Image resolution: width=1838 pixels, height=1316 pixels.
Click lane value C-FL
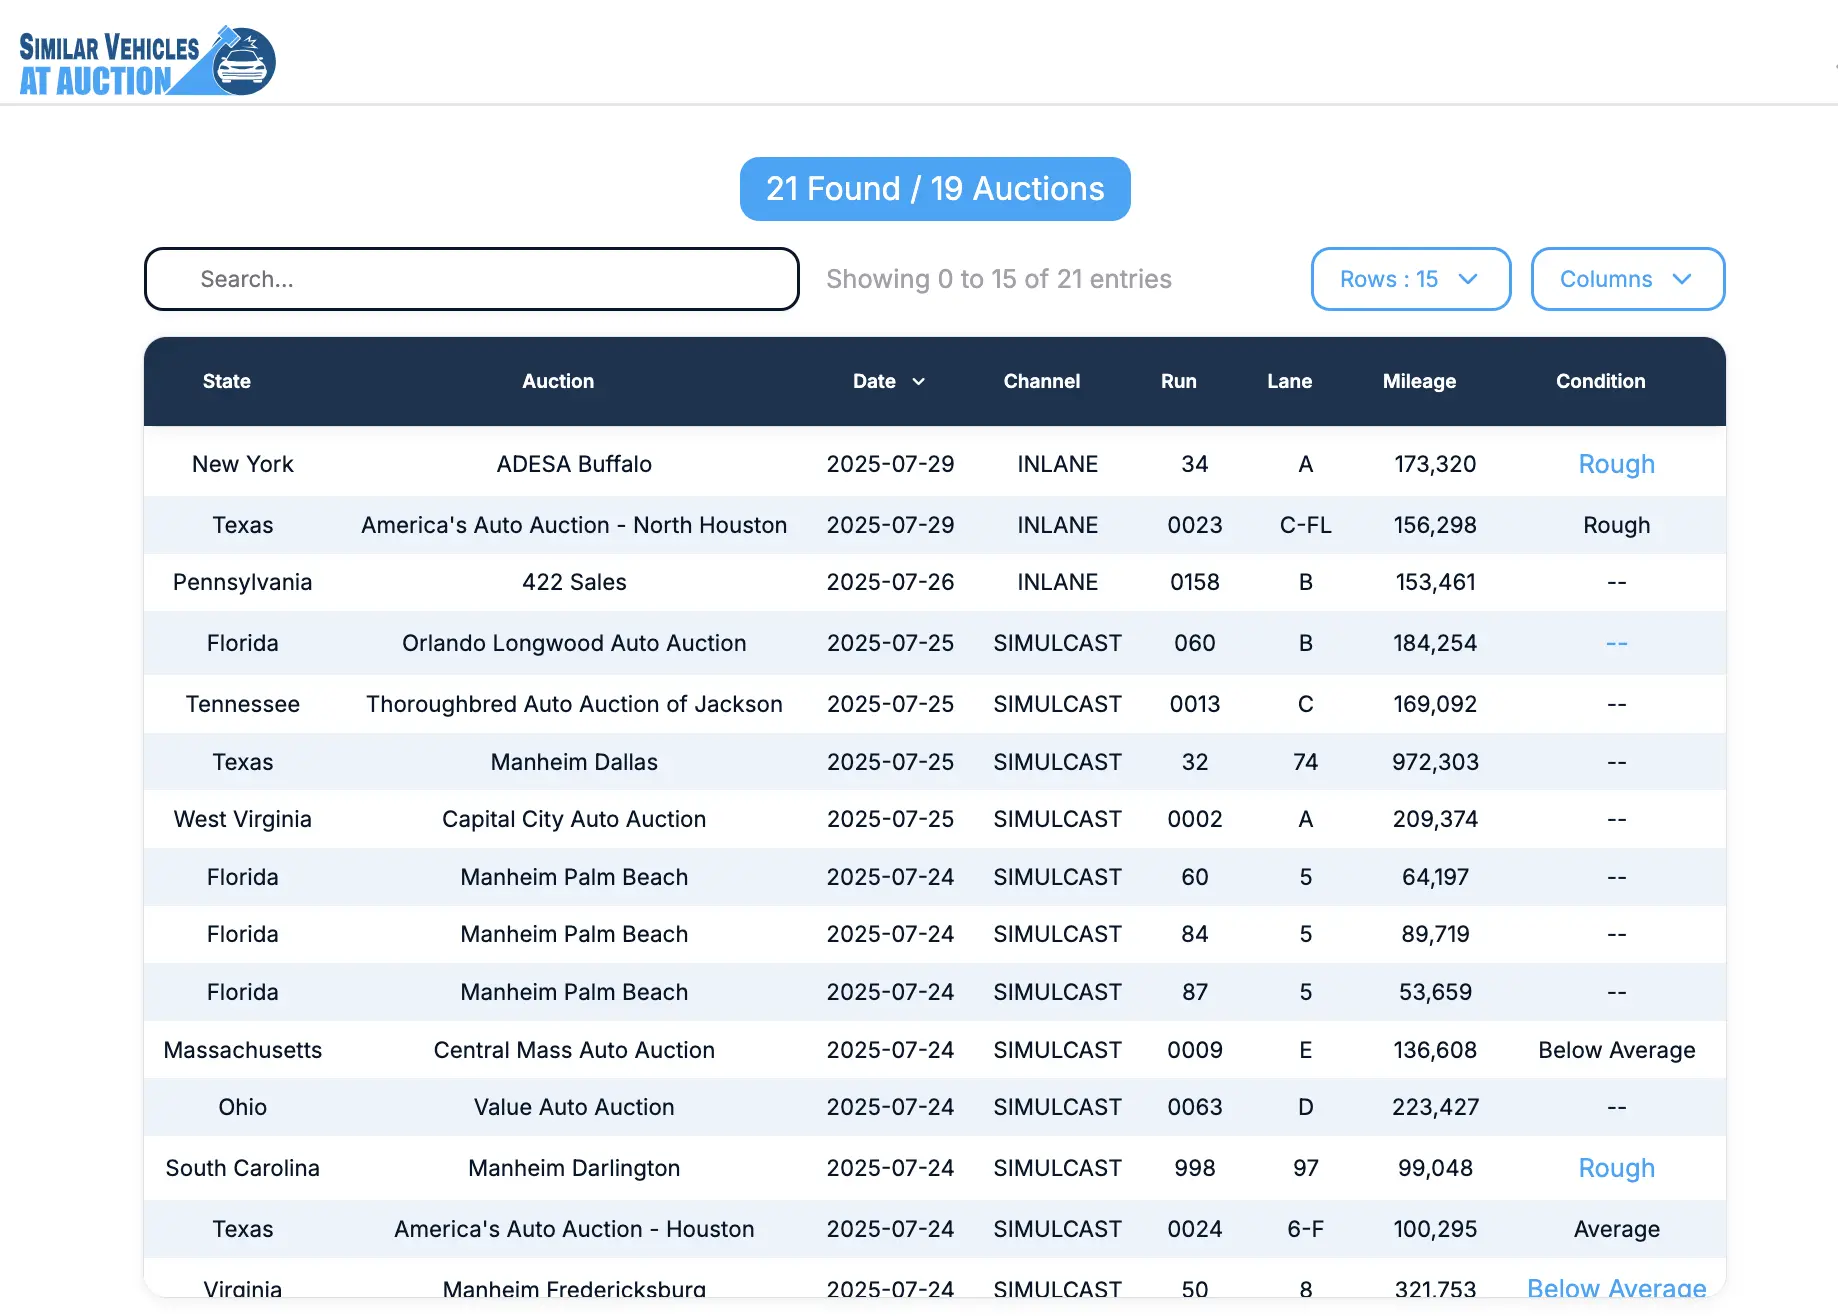[x=1305, y=525]
